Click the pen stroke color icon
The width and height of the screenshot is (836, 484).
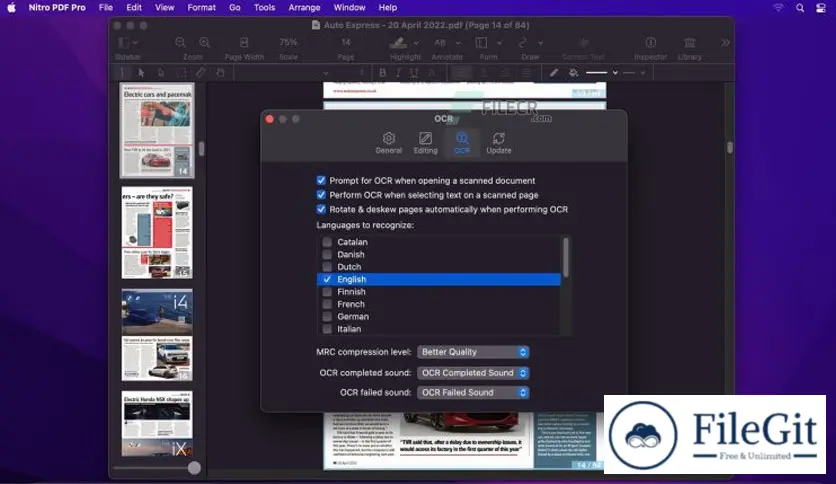click(x=554, y=73)
